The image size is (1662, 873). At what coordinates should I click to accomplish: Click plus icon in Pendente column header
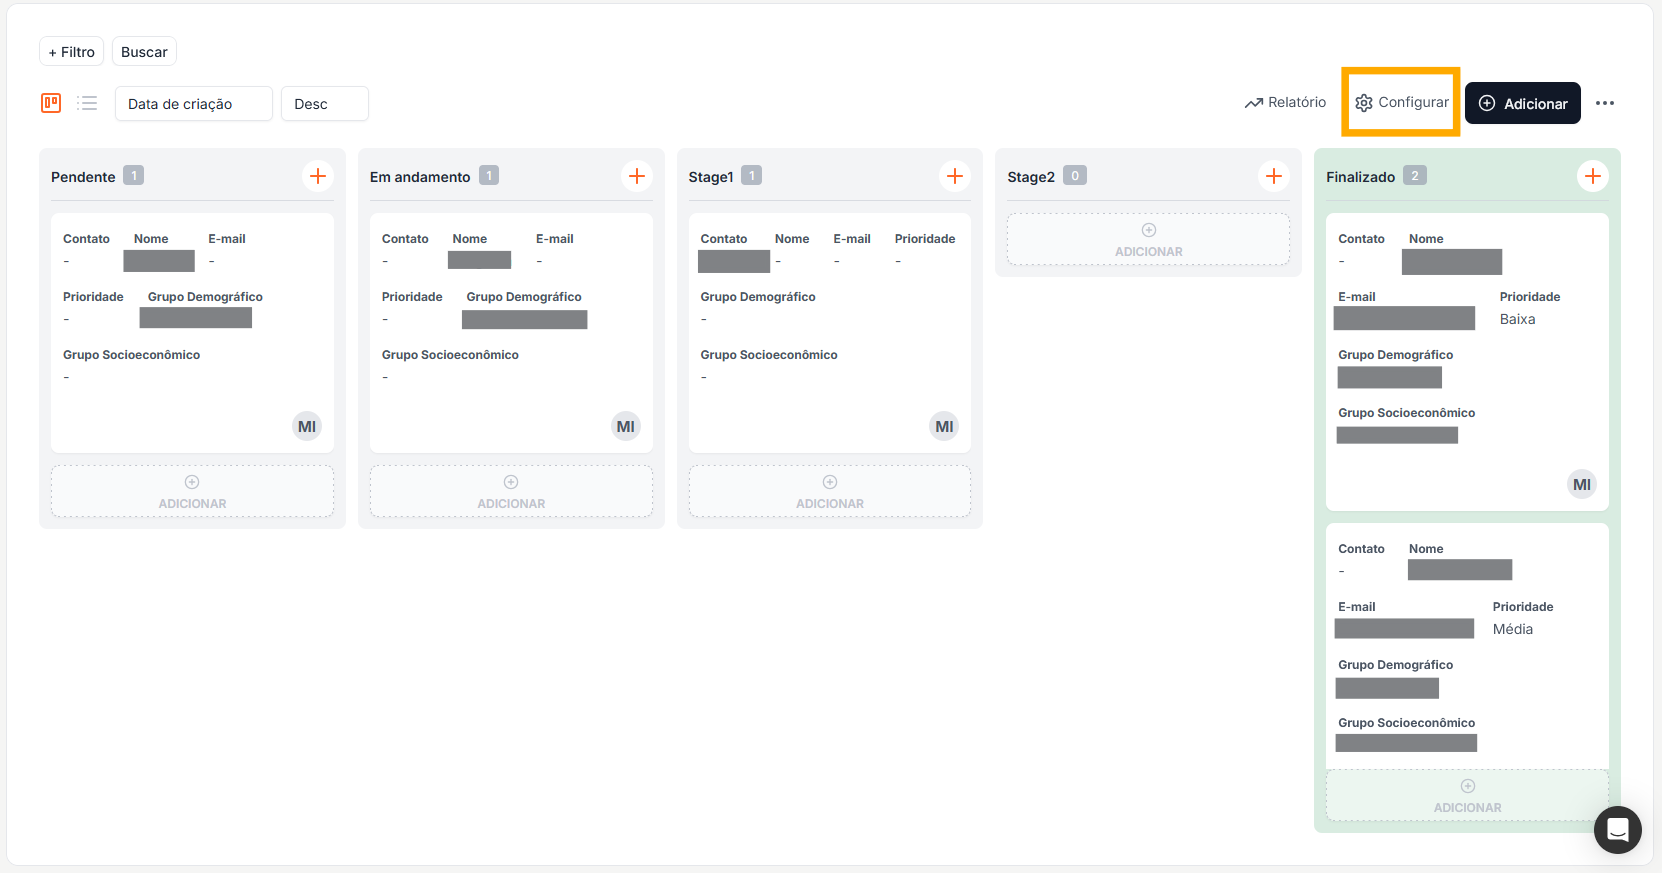[x=317, y=176]
